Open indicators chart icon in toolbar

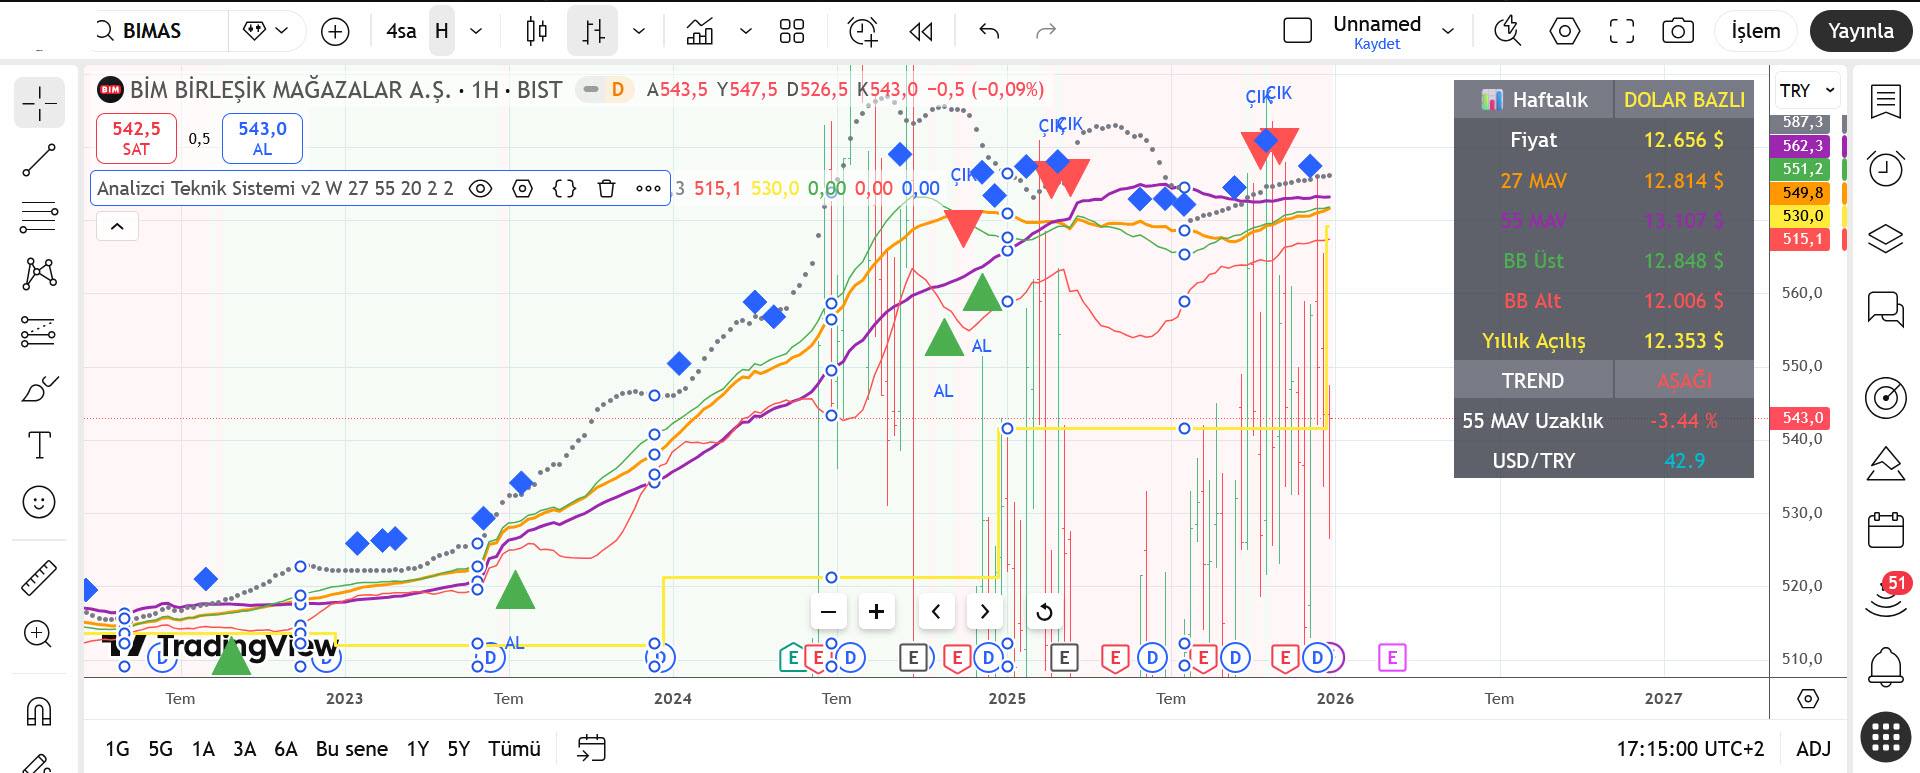pyautogui.click(x=700, y=31)
